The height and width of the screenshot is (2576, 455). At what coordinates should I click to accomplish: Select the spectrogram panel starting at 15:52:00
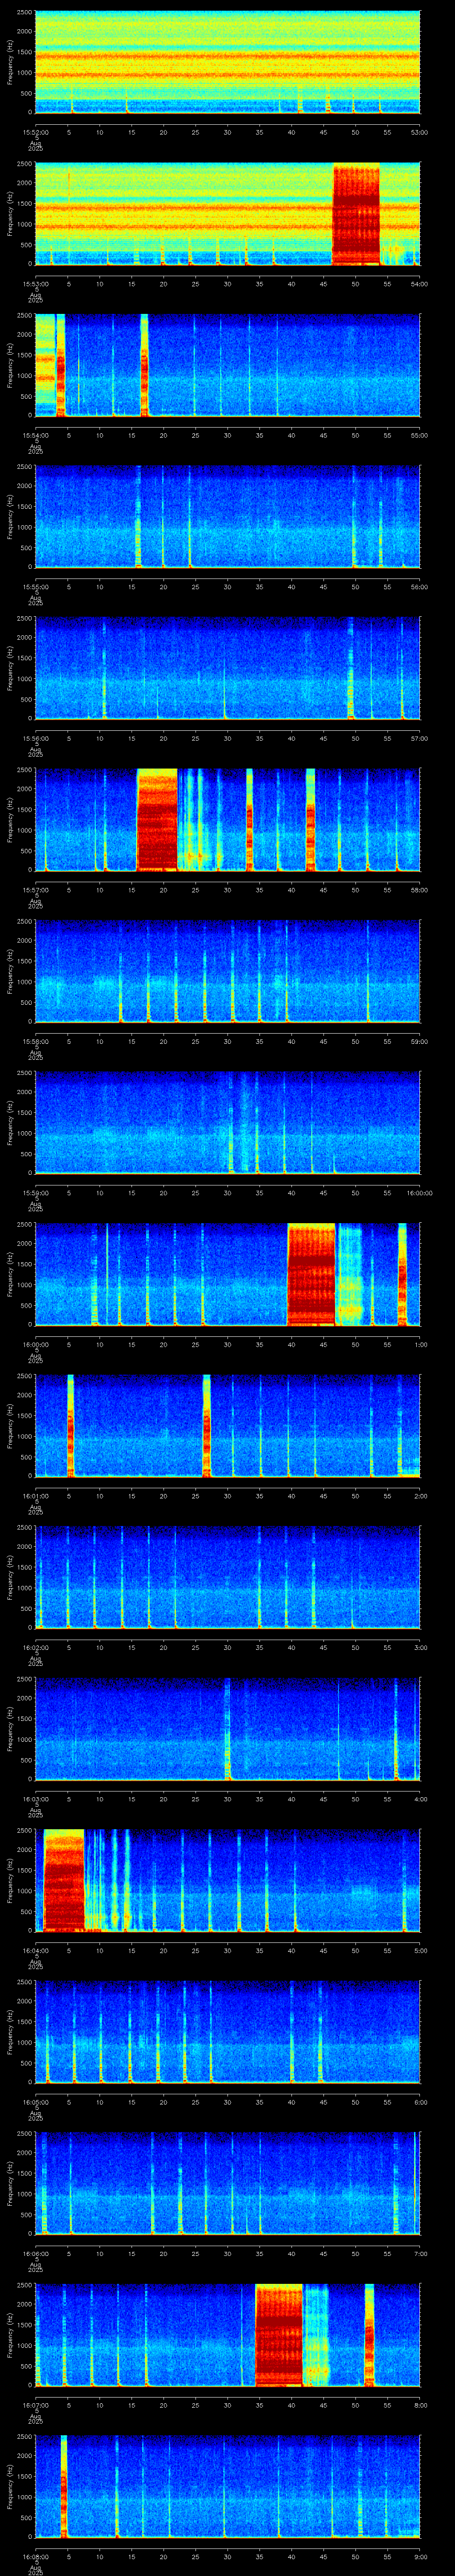click(x=227, y=63)
